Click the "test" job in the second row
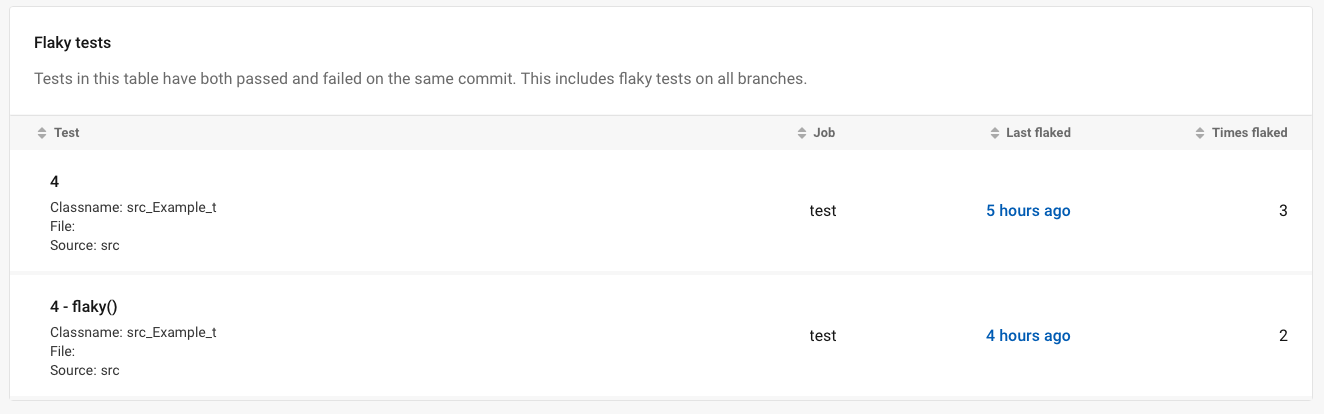The width and height of the screenshot is (1324, 414). click(823, 336)
